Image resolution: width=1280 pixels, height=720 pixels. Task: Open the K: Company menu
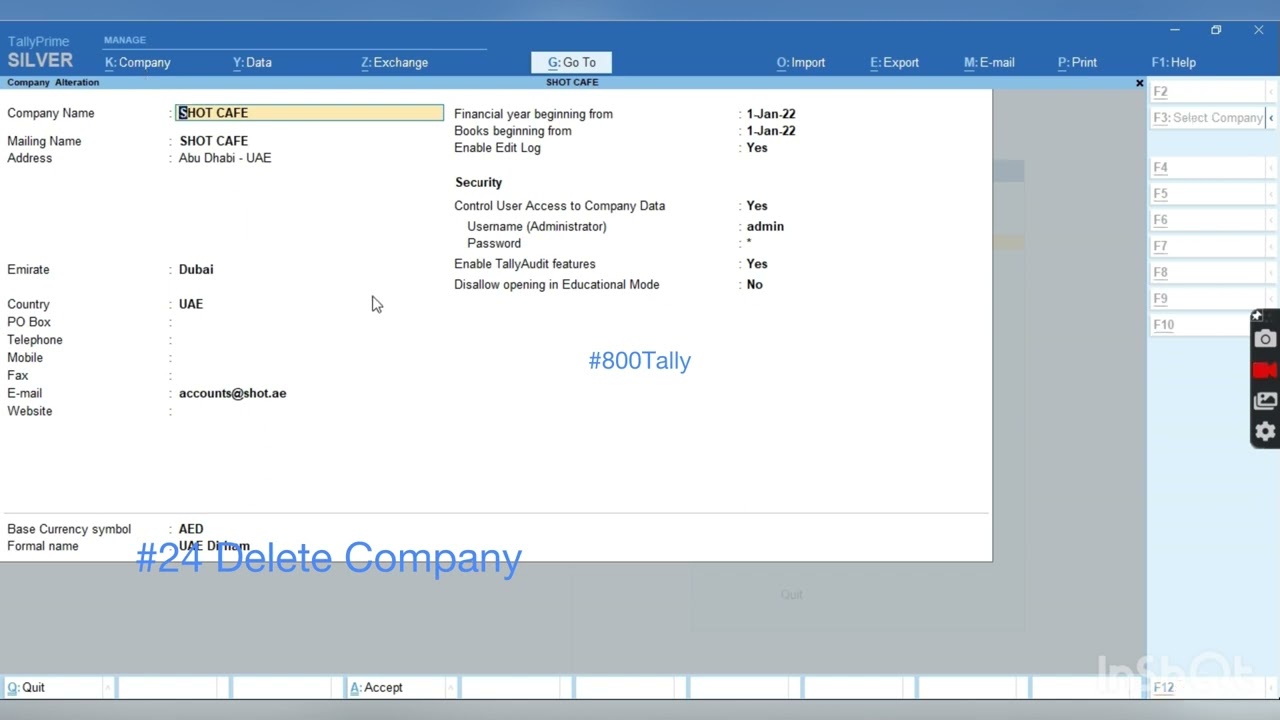[x=138, y=62]
